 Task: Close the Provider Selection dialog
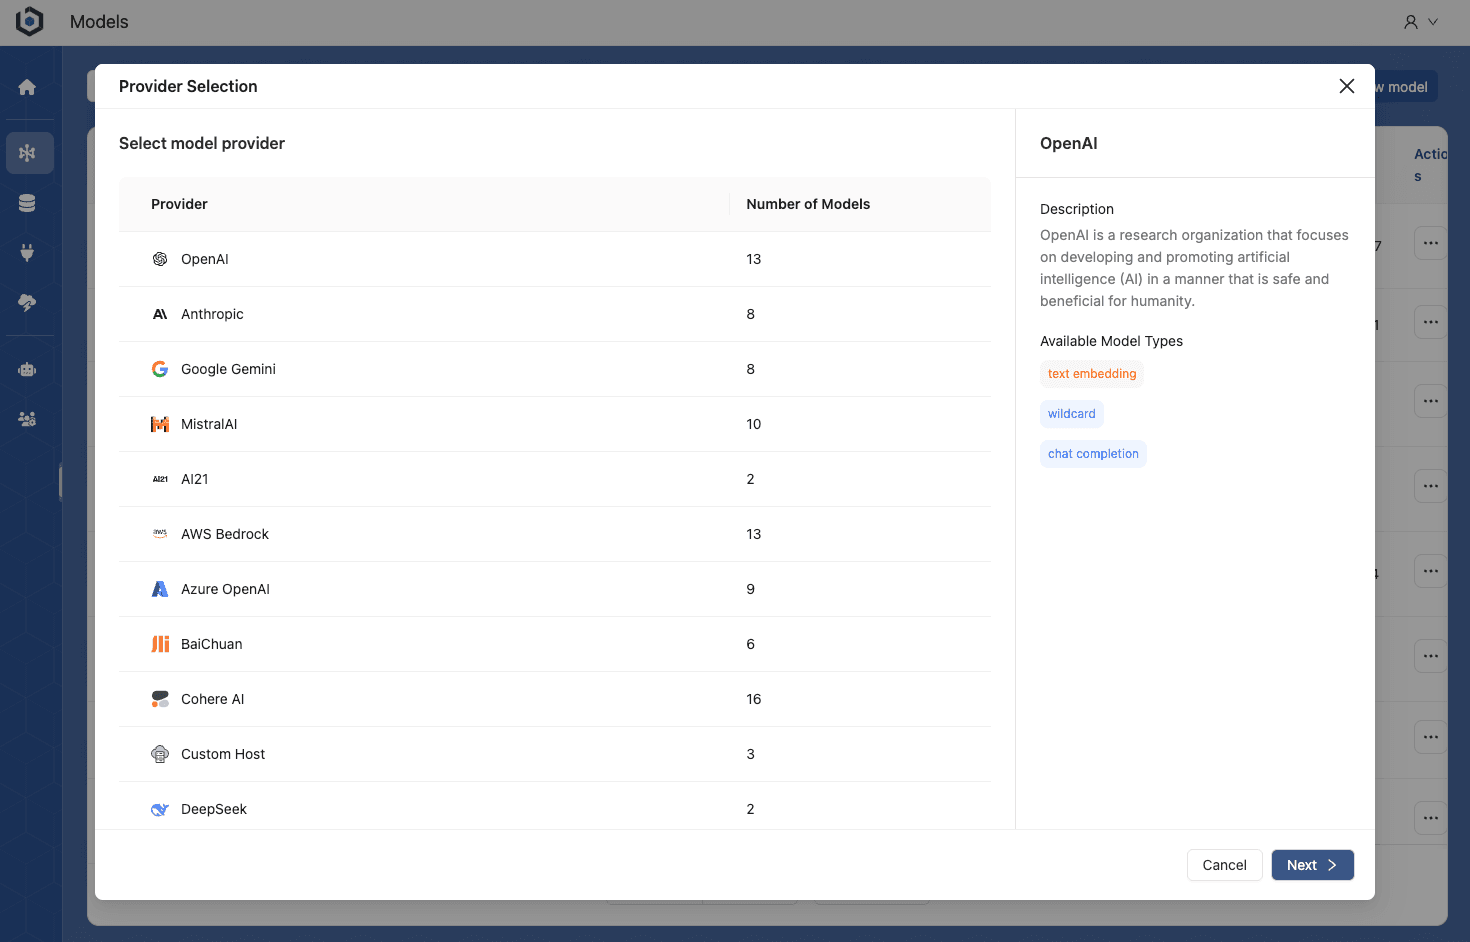1346,86
